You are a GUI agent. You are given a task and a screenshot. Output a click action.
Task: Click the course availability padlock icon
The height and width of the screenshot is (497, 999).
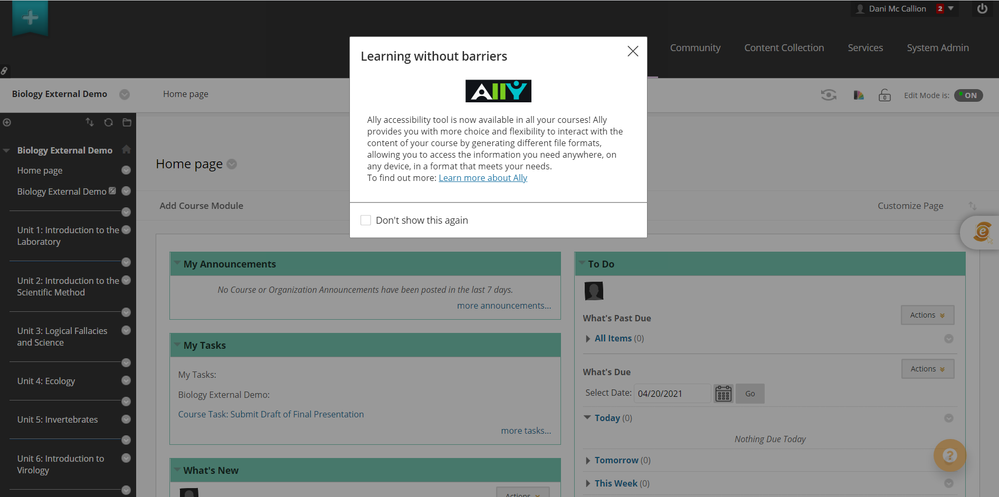tap(884, 96)
